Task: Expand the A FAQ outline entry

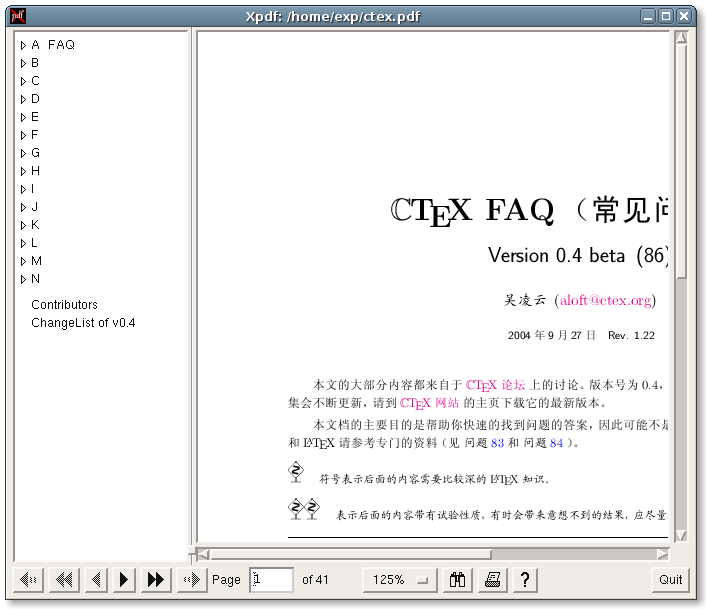Action: (23, 45)
